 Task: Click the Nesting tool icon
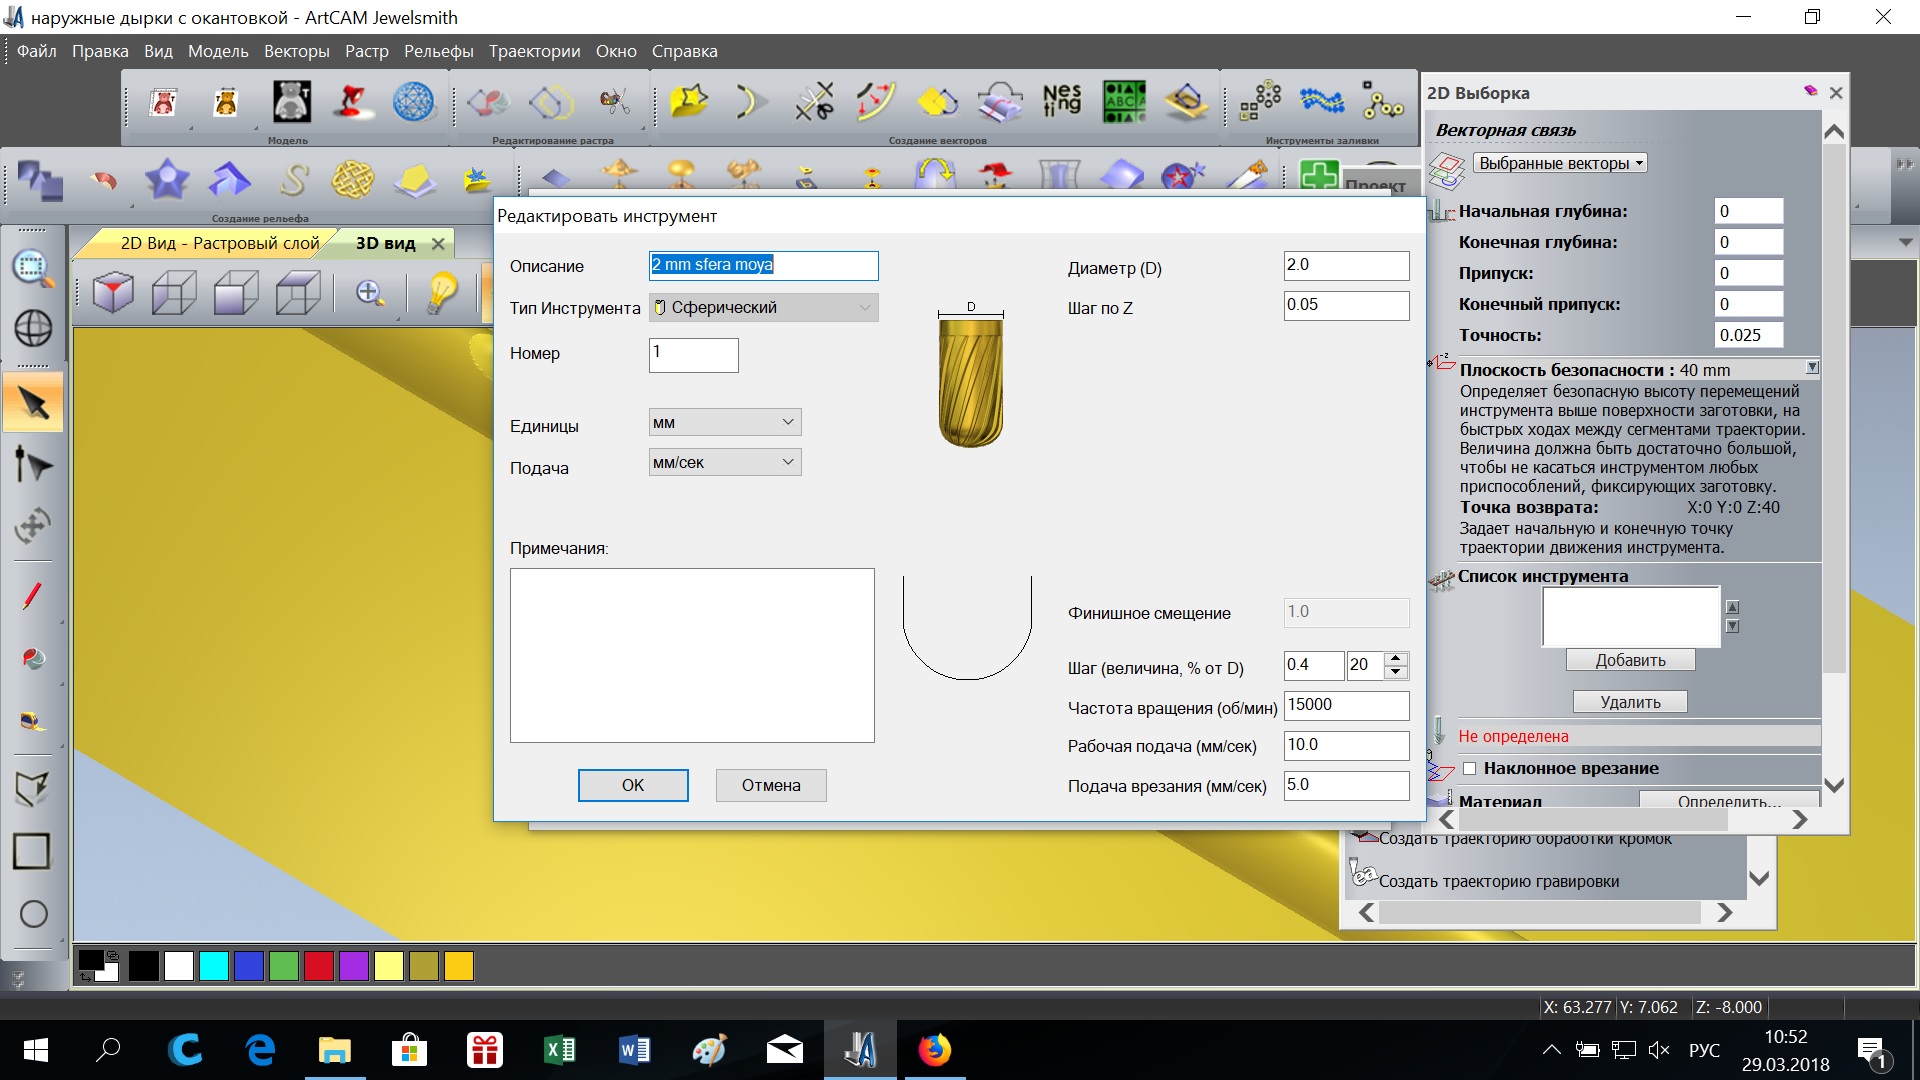(1061, 100)
